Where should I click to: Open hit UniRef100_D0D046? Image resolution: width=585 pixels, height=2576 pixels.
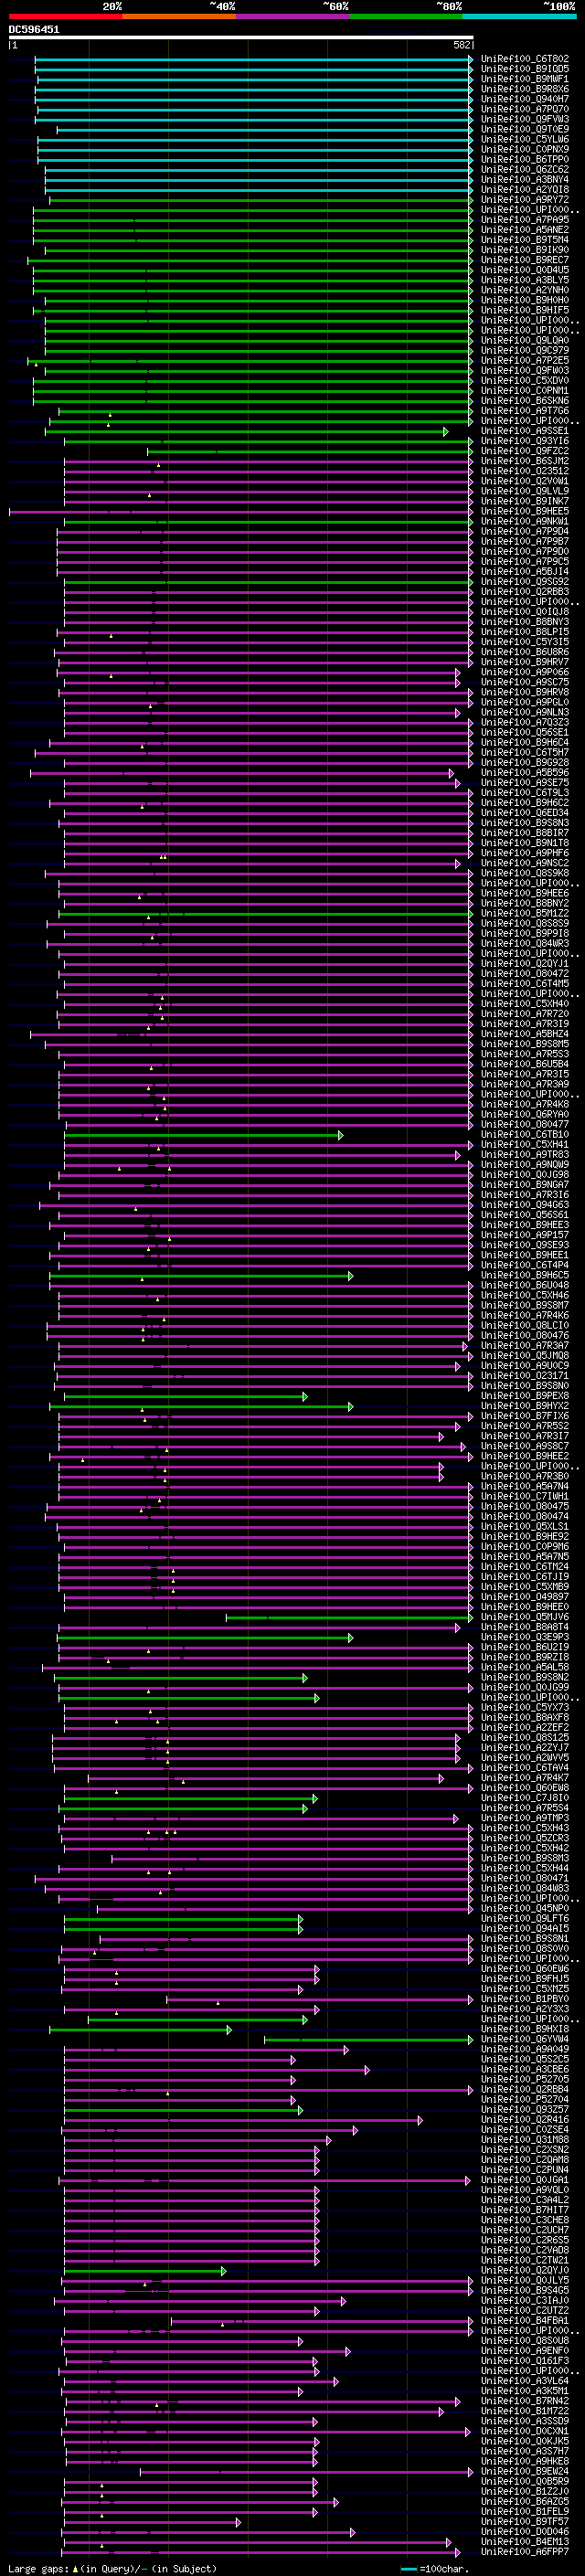tap(525, 2532)
